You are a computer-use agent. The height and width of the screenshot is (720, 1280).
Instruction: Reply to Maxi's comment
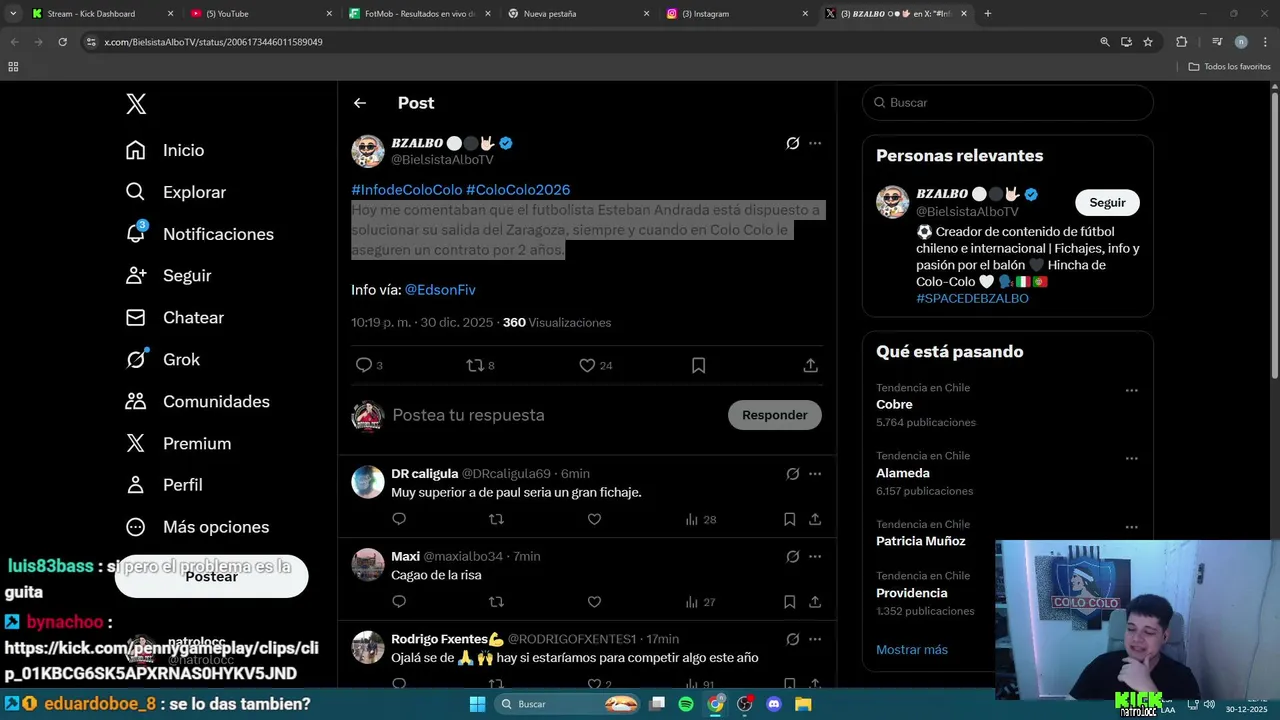coord(399,602)
